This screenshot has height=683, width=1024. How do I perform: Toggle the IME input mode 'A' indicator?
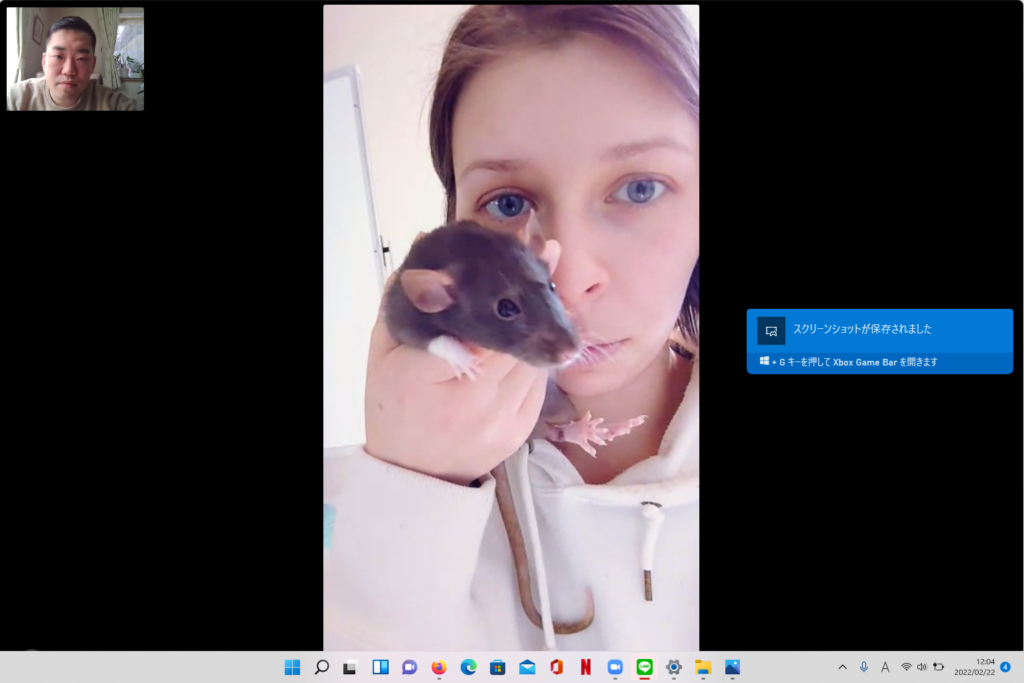point(885,667)
